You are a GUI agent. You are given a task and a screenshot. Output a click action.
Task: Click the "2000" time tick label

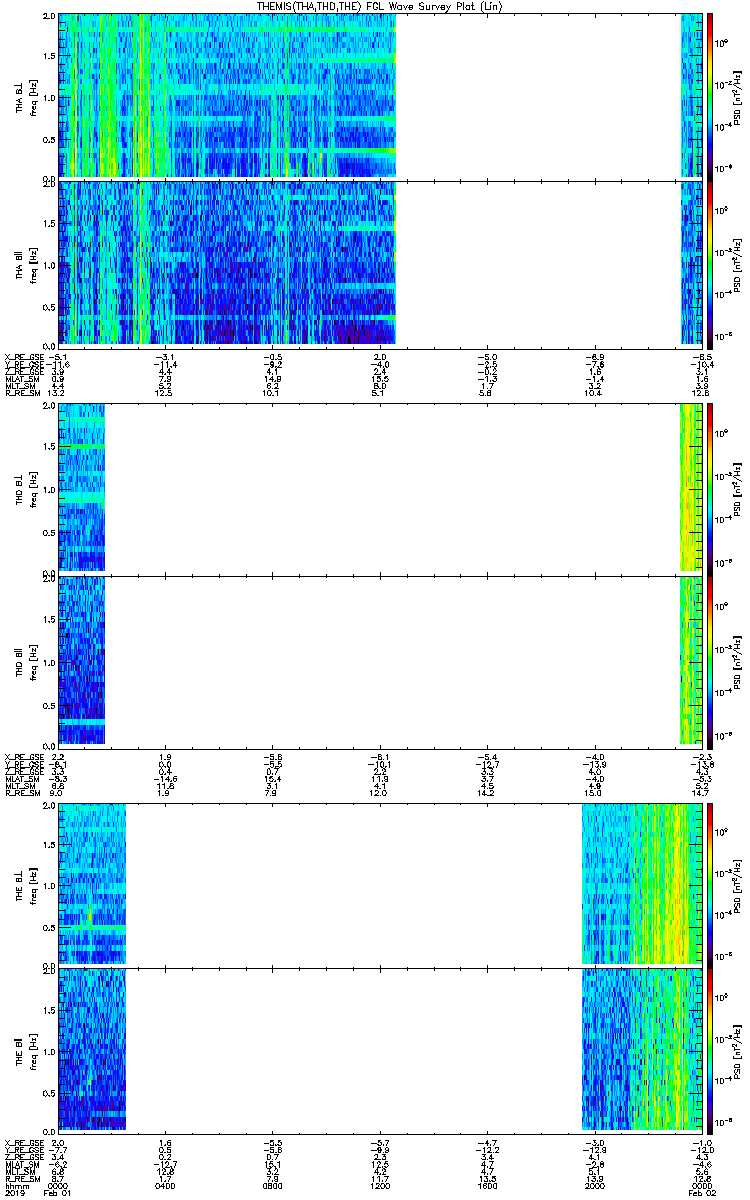[x=594, y=1186]
